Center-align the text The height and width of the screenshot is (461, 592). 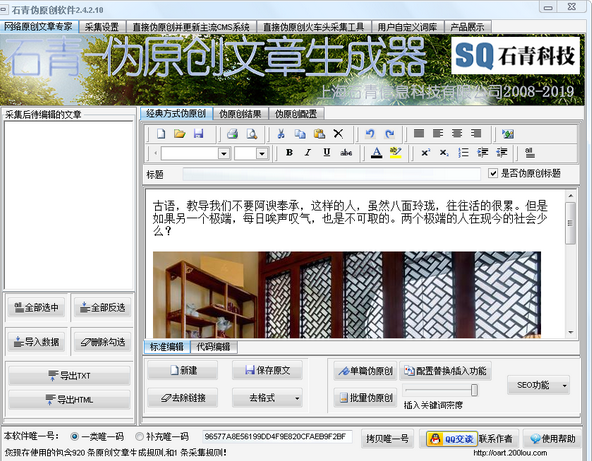[457, 133]
